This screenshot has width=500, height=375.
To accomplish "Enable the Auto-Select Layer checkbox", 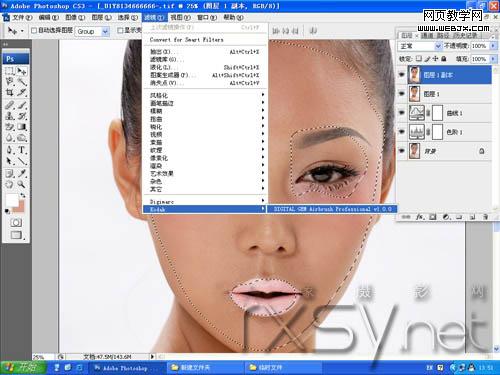I will pos(34,31).
